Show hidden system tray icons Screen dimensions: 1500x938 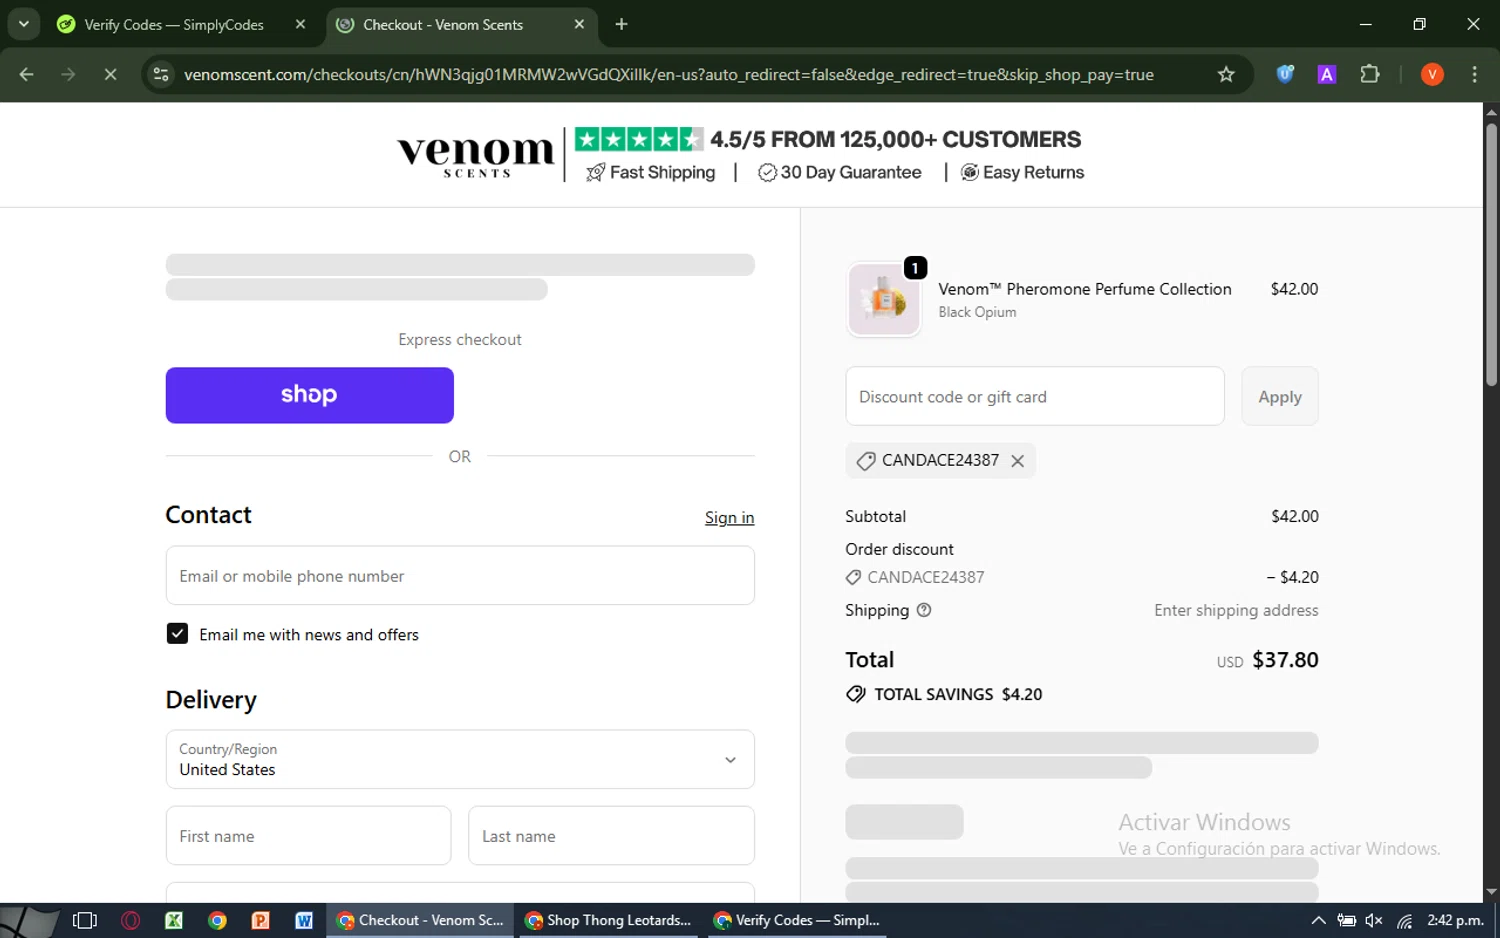click(1318, 921)
